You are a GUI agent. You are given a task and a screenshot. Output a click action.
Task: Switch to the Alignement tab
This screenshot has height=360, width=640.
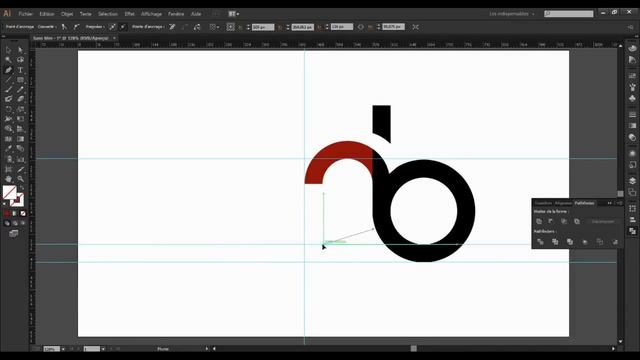[x=563, y=203]
